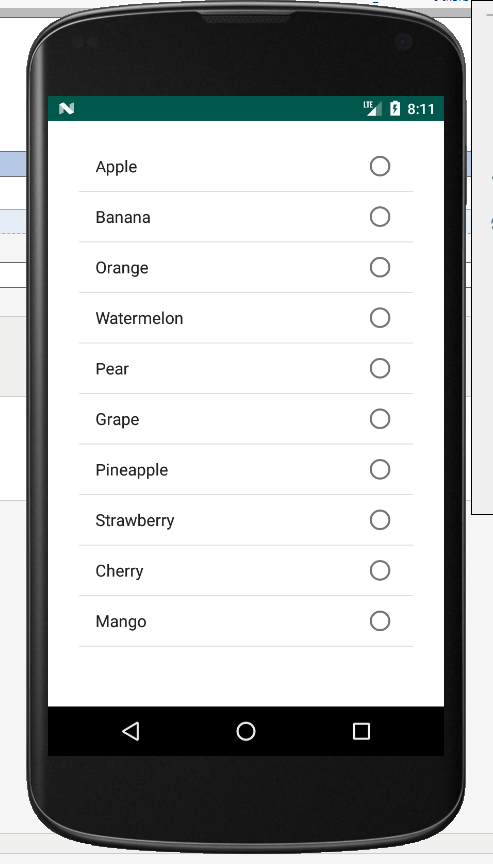The width and height of the screenshot is (493, 864).
Task: Choose the Cherry radio button
Action: pos(380,570)
